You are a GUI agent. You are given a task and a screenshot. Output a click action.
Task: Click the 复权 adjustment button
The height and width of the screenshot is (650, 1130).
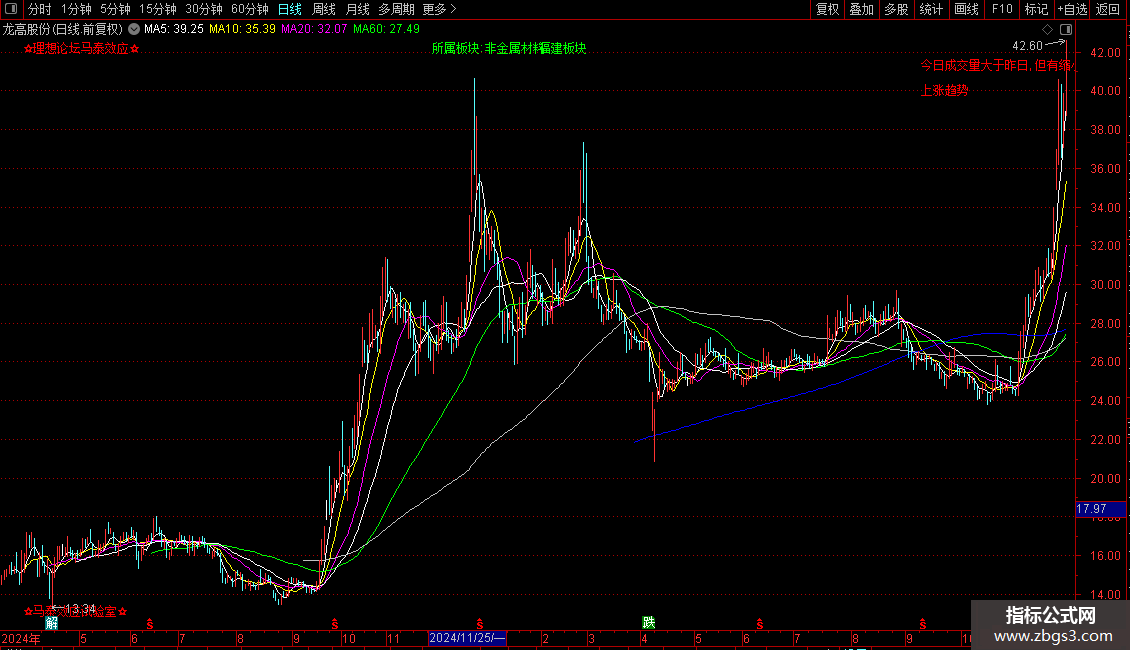pos(828,9)
